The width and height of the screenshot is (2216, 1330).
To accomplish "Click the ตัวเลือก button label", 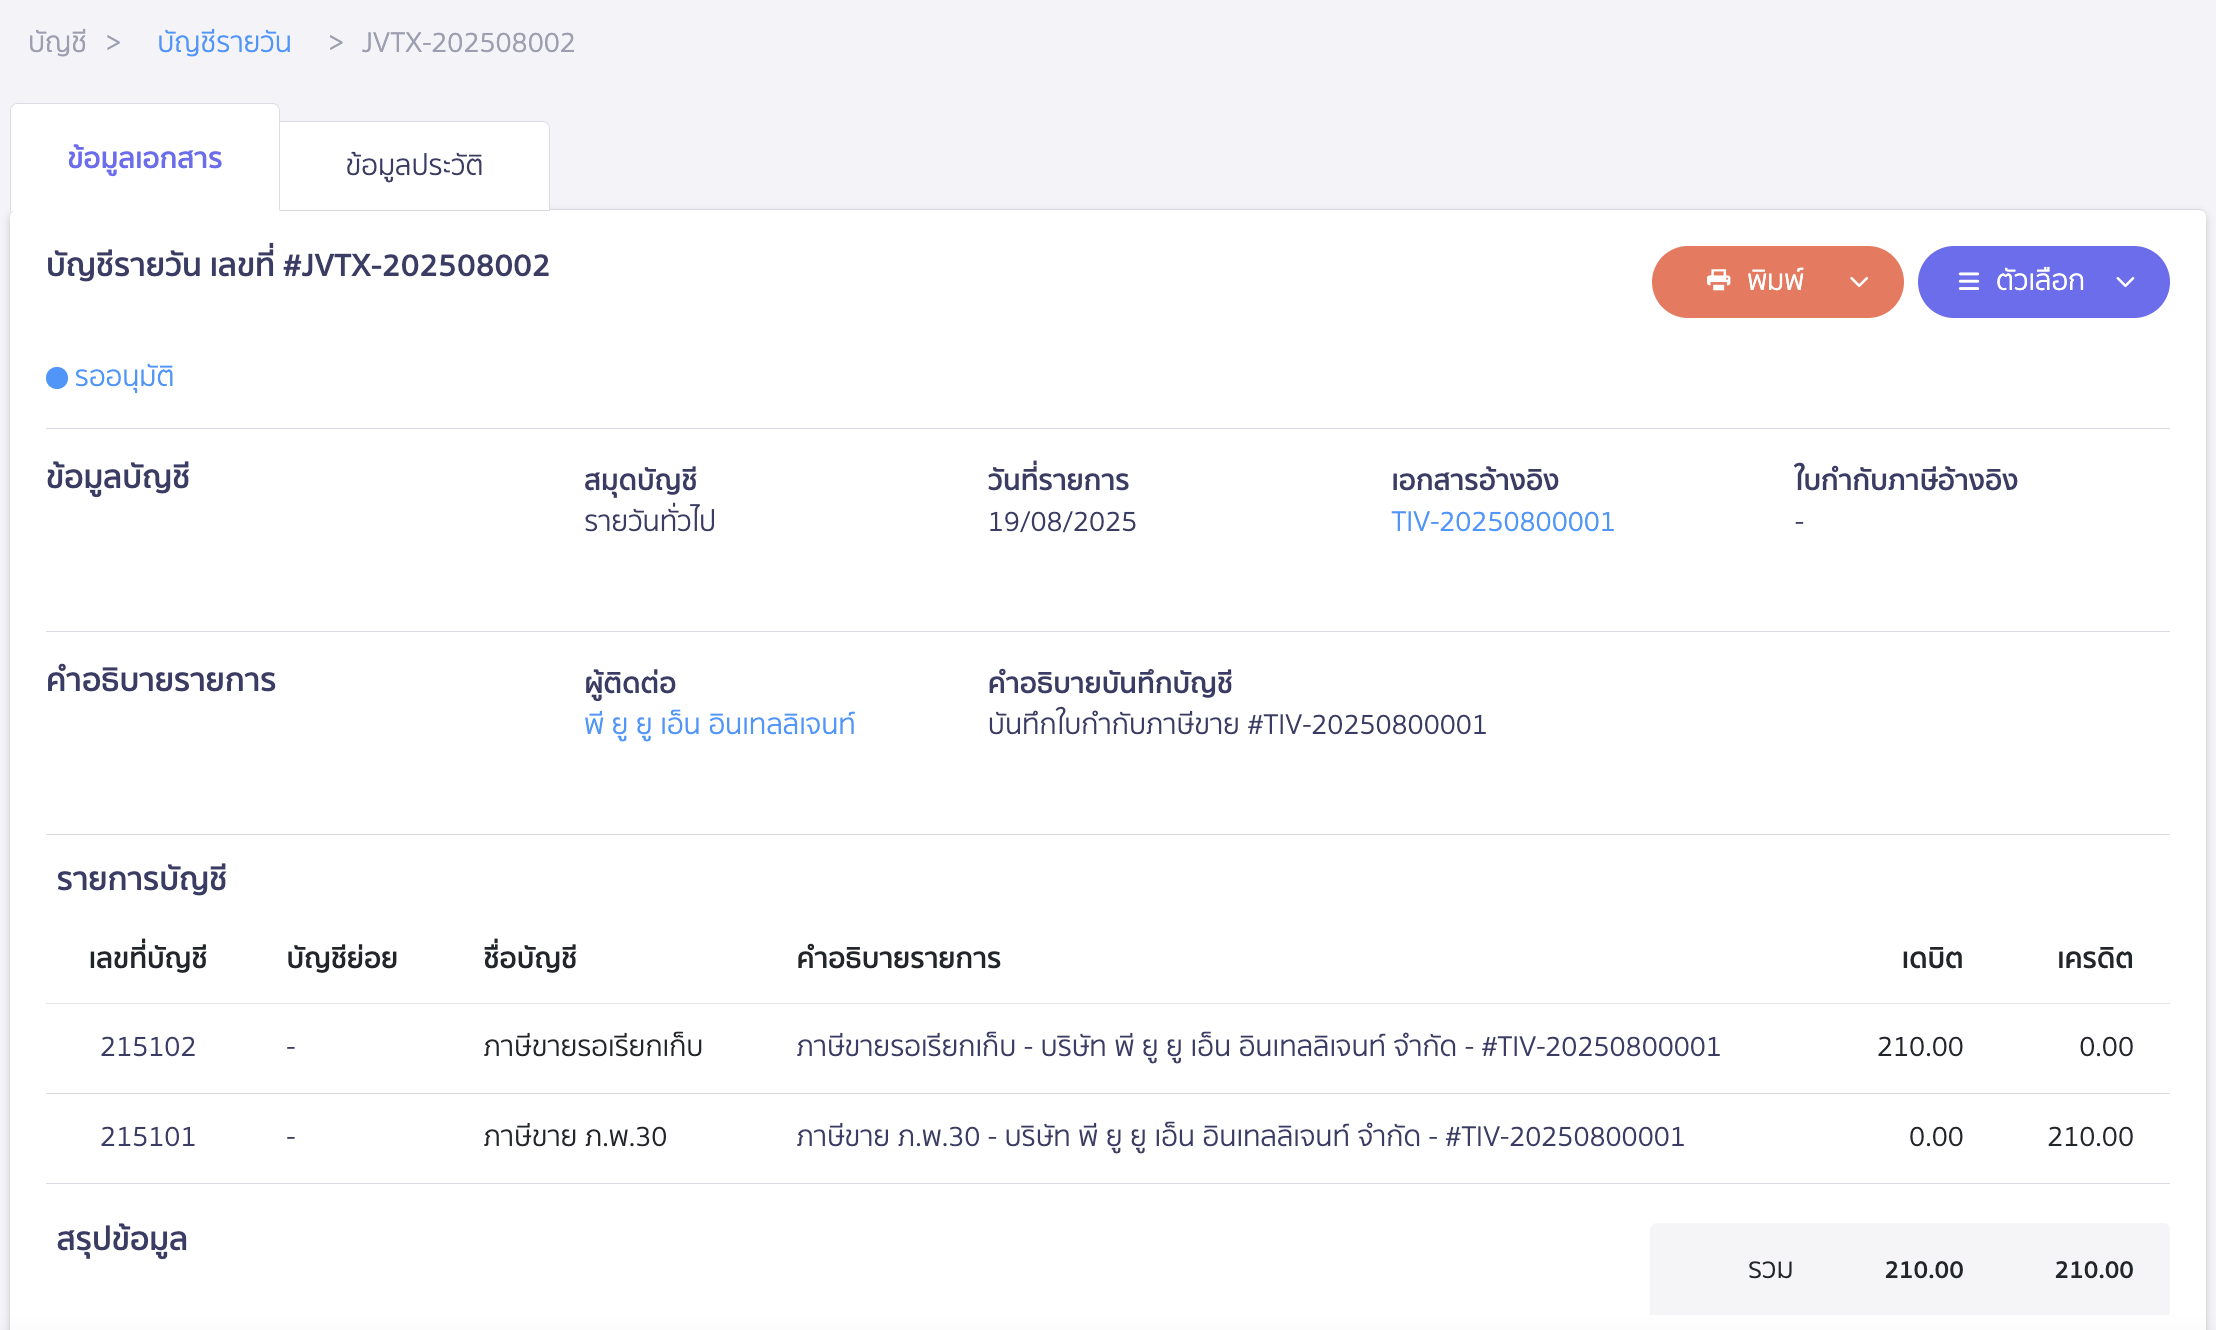I will click(2040, 281).
